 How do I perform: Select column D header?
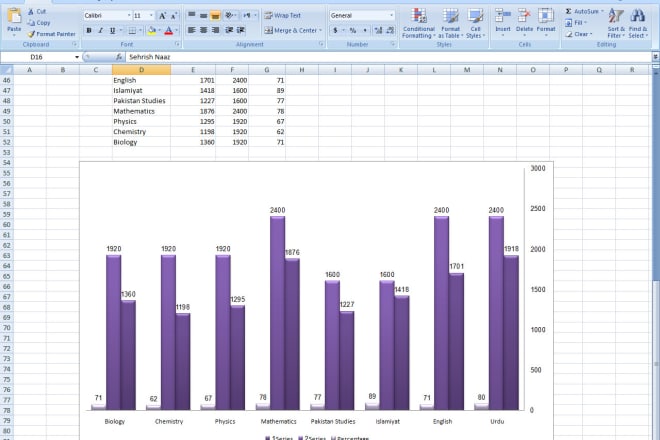click(141, 70)
